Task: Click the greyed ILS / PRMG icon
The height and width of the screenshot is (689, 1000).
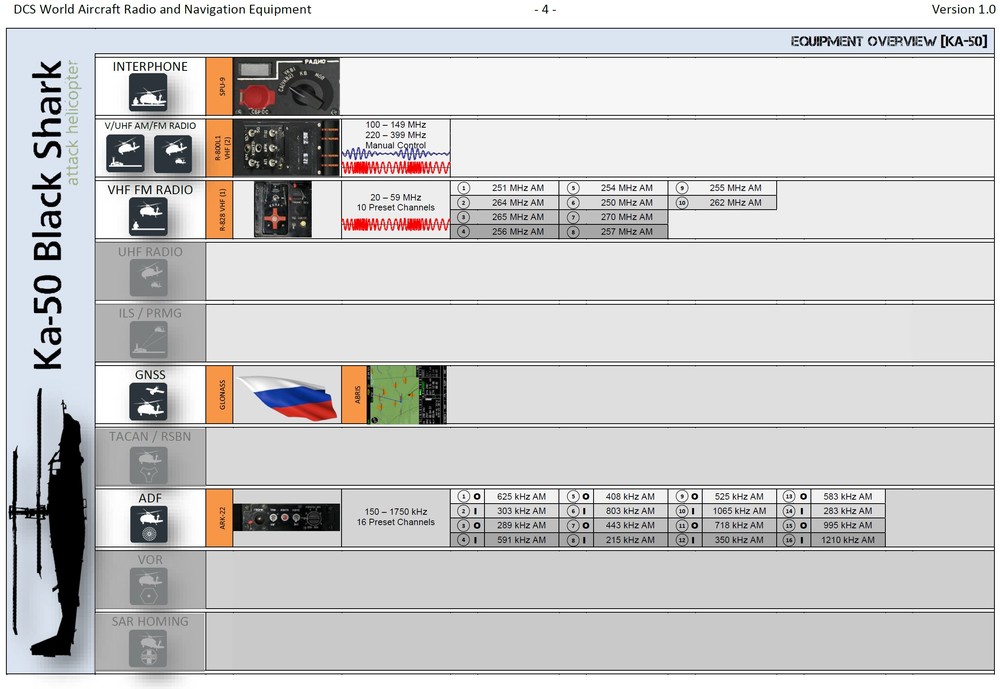Action: tap(149, 339)
